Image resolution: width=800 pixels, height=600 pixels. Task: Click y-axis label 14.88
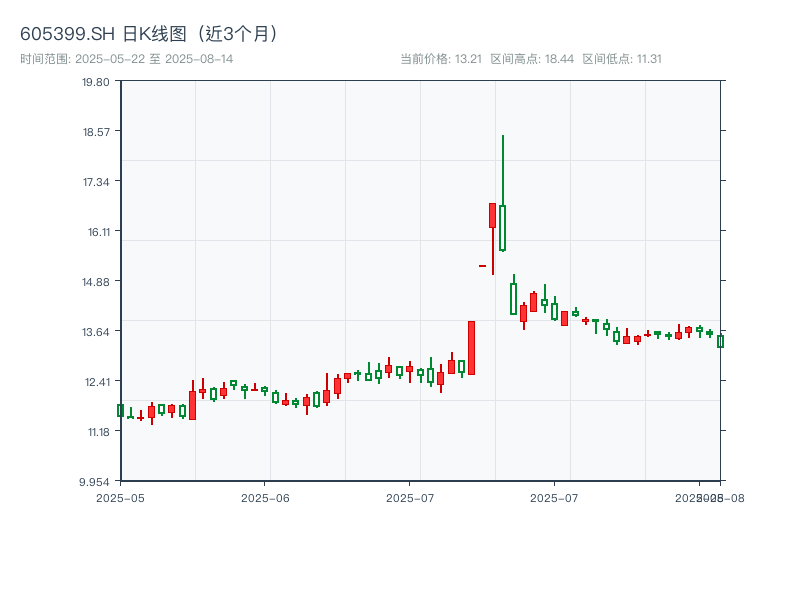click(x=96, y=282)
